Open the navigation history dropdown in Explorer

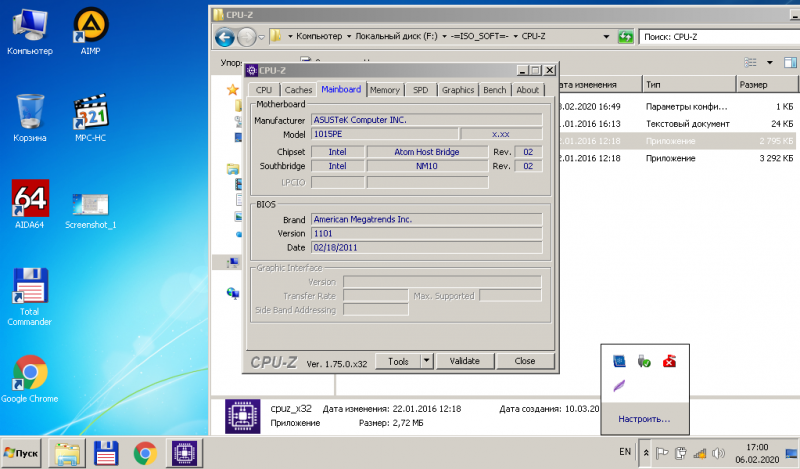point(261,37)
